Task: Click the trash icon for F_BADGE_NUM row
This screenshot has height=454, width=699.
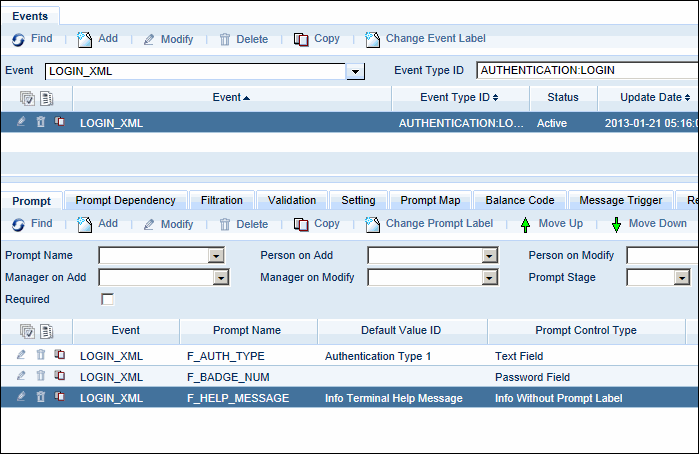Action: [40, 376]
